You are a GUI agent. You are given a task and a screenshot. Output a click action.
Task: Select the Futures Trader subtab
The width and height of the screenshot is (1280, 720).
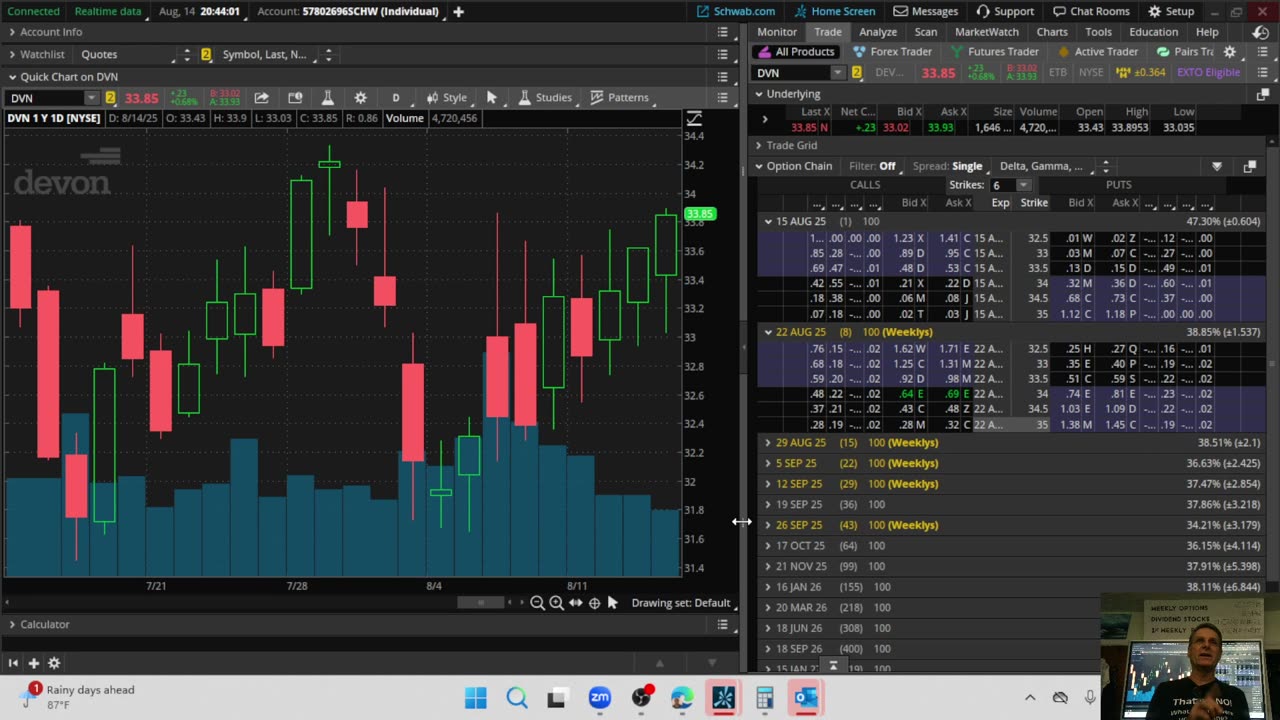(995, 52)
